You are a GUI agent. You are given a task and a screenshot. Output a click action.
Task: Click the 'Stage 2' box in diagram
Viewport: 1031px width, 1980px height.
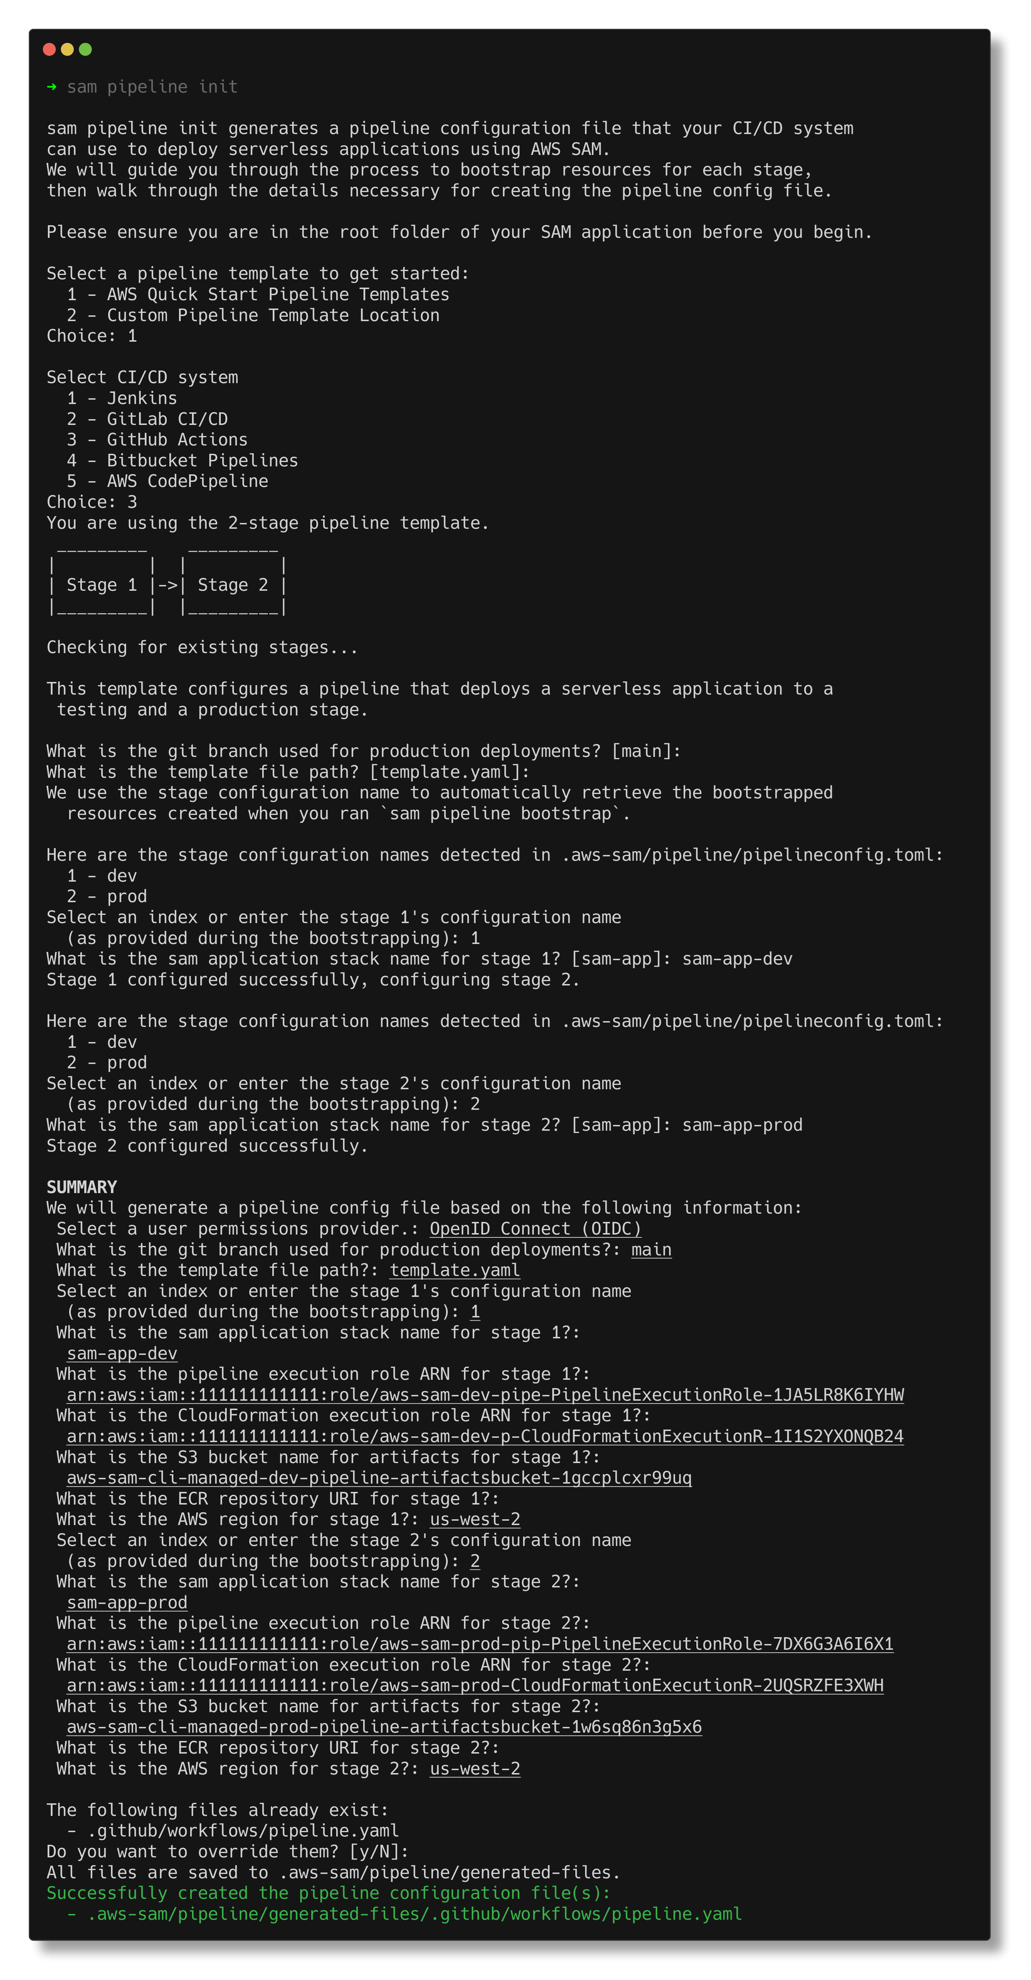pos(233,585)
